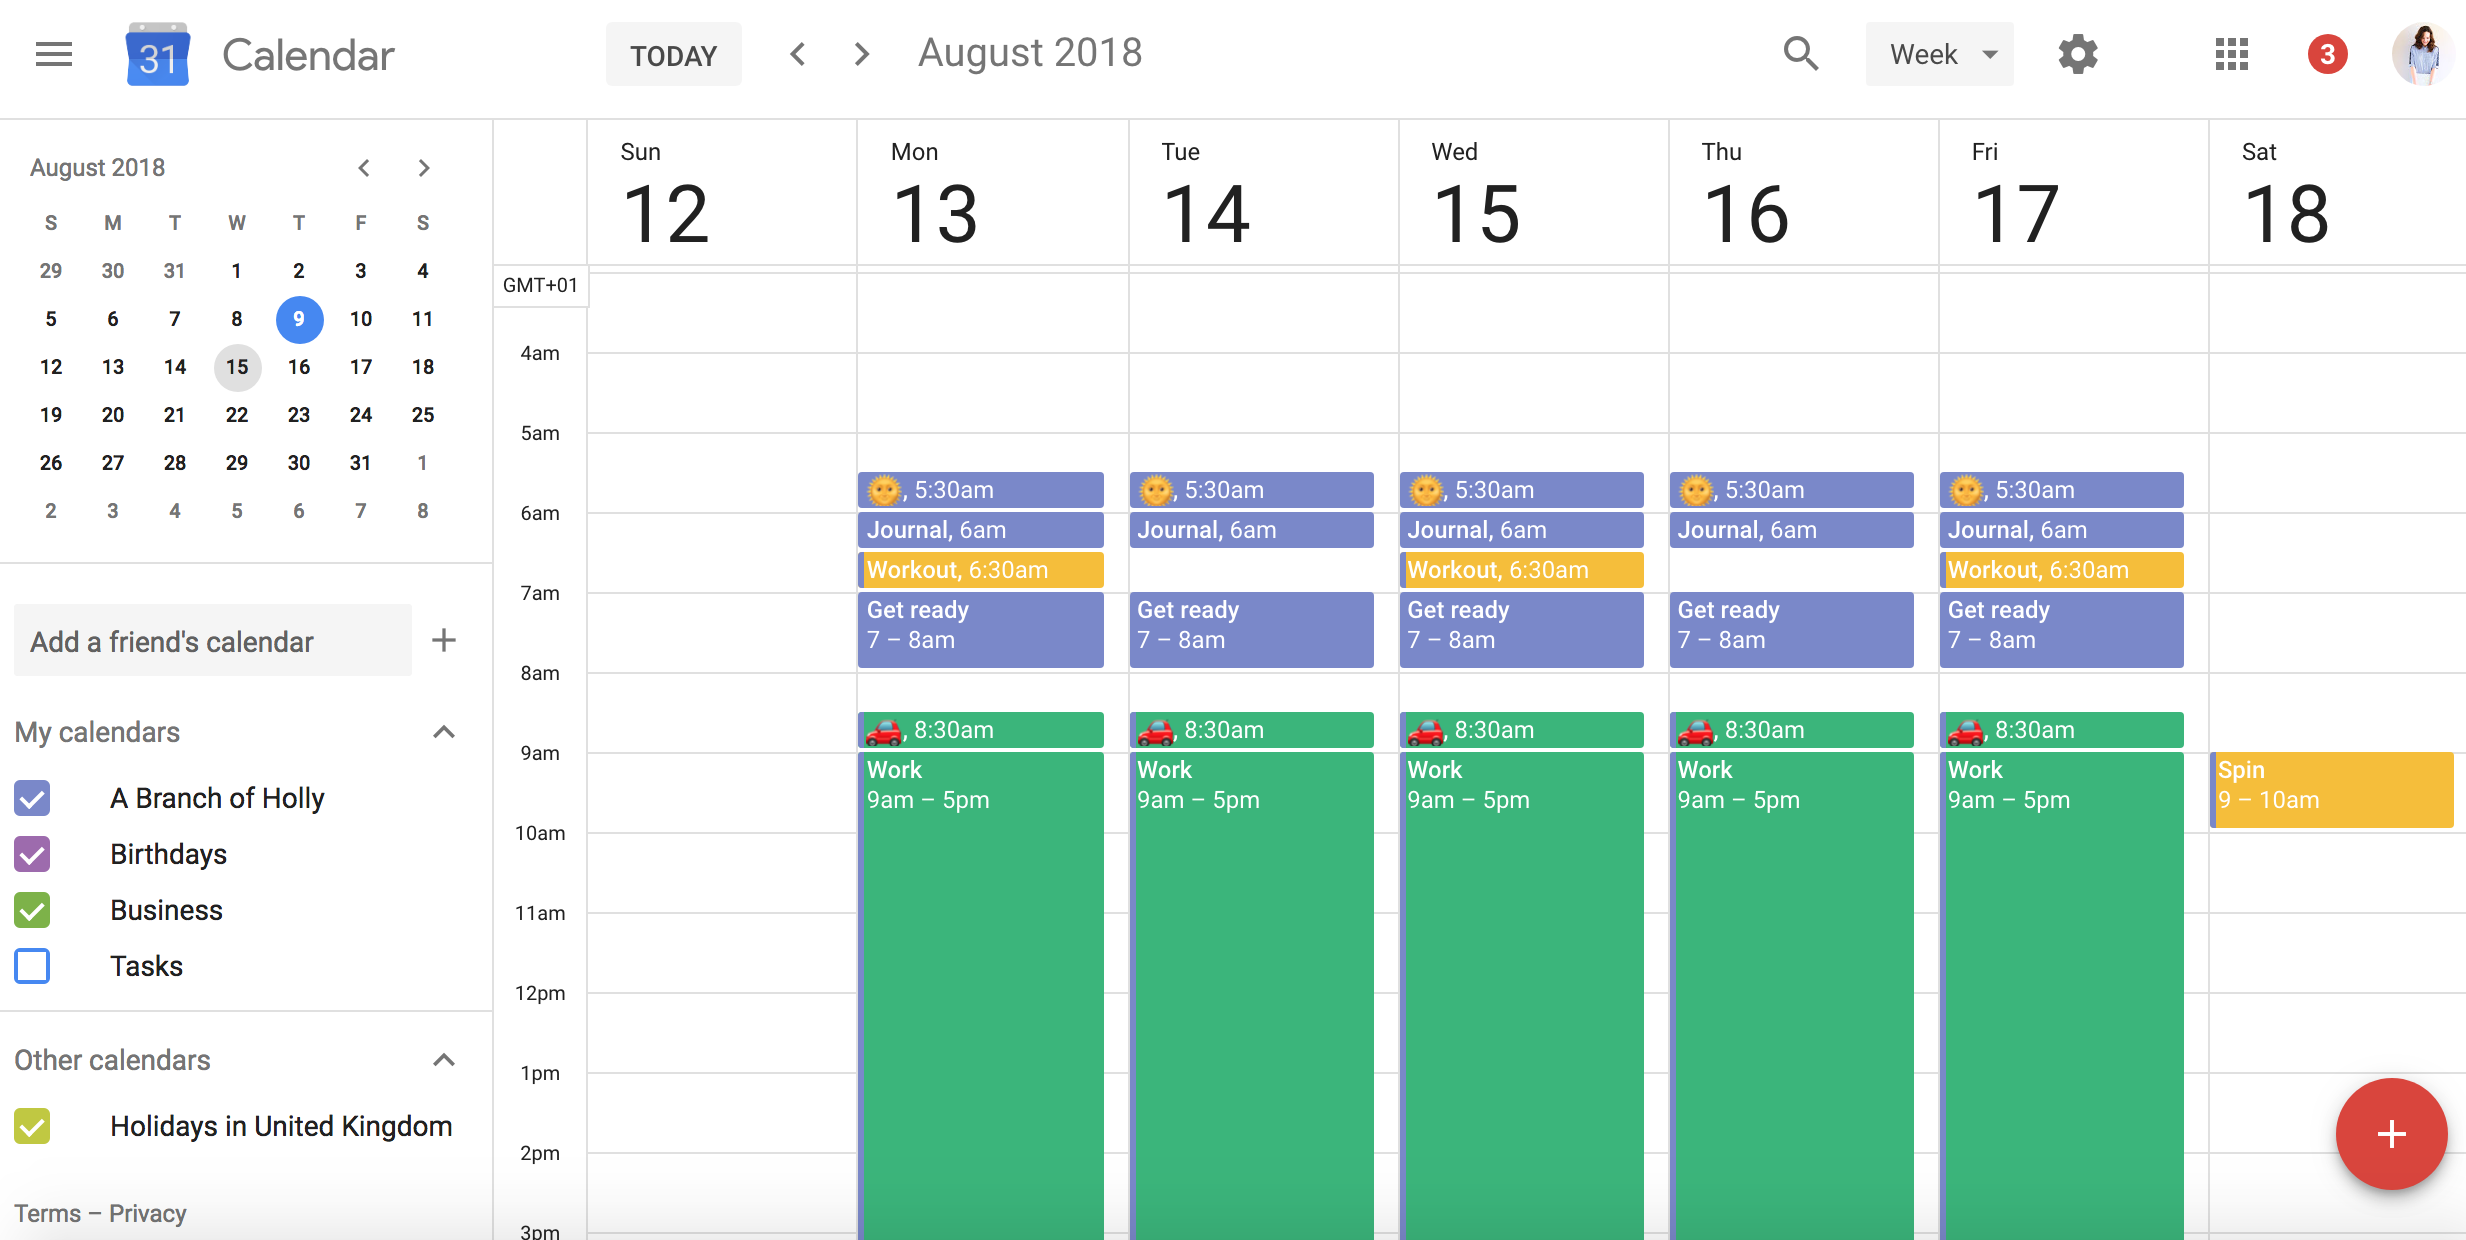This screenshot has width=2466, height=1240.
Task: Click August 2018 mini calendar title
Action: point(97,168)
